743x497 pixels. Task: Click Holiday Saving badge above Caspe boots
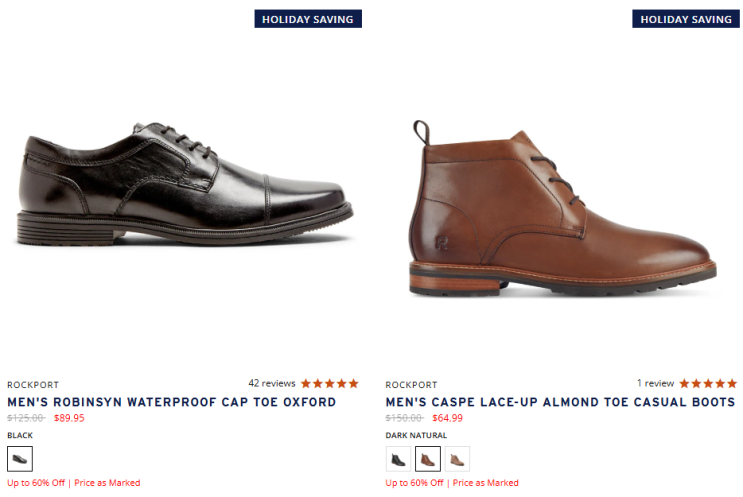click(x=686, y=19)
